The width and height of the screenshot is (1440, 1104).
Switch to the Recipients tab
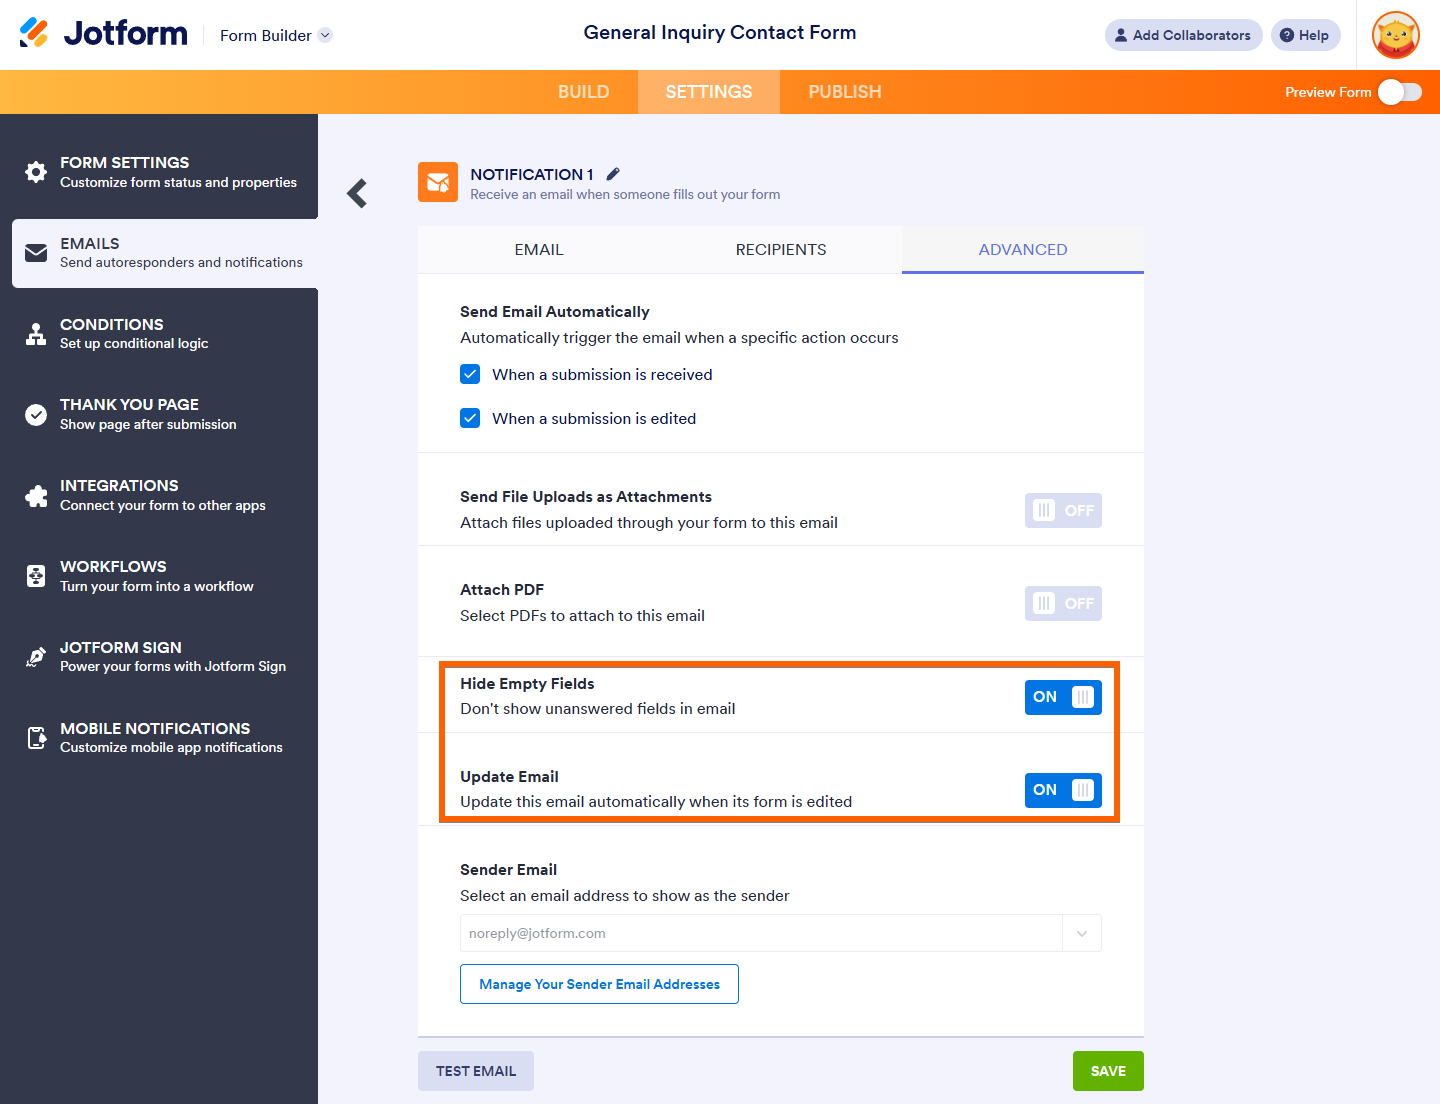click(781, 250)
